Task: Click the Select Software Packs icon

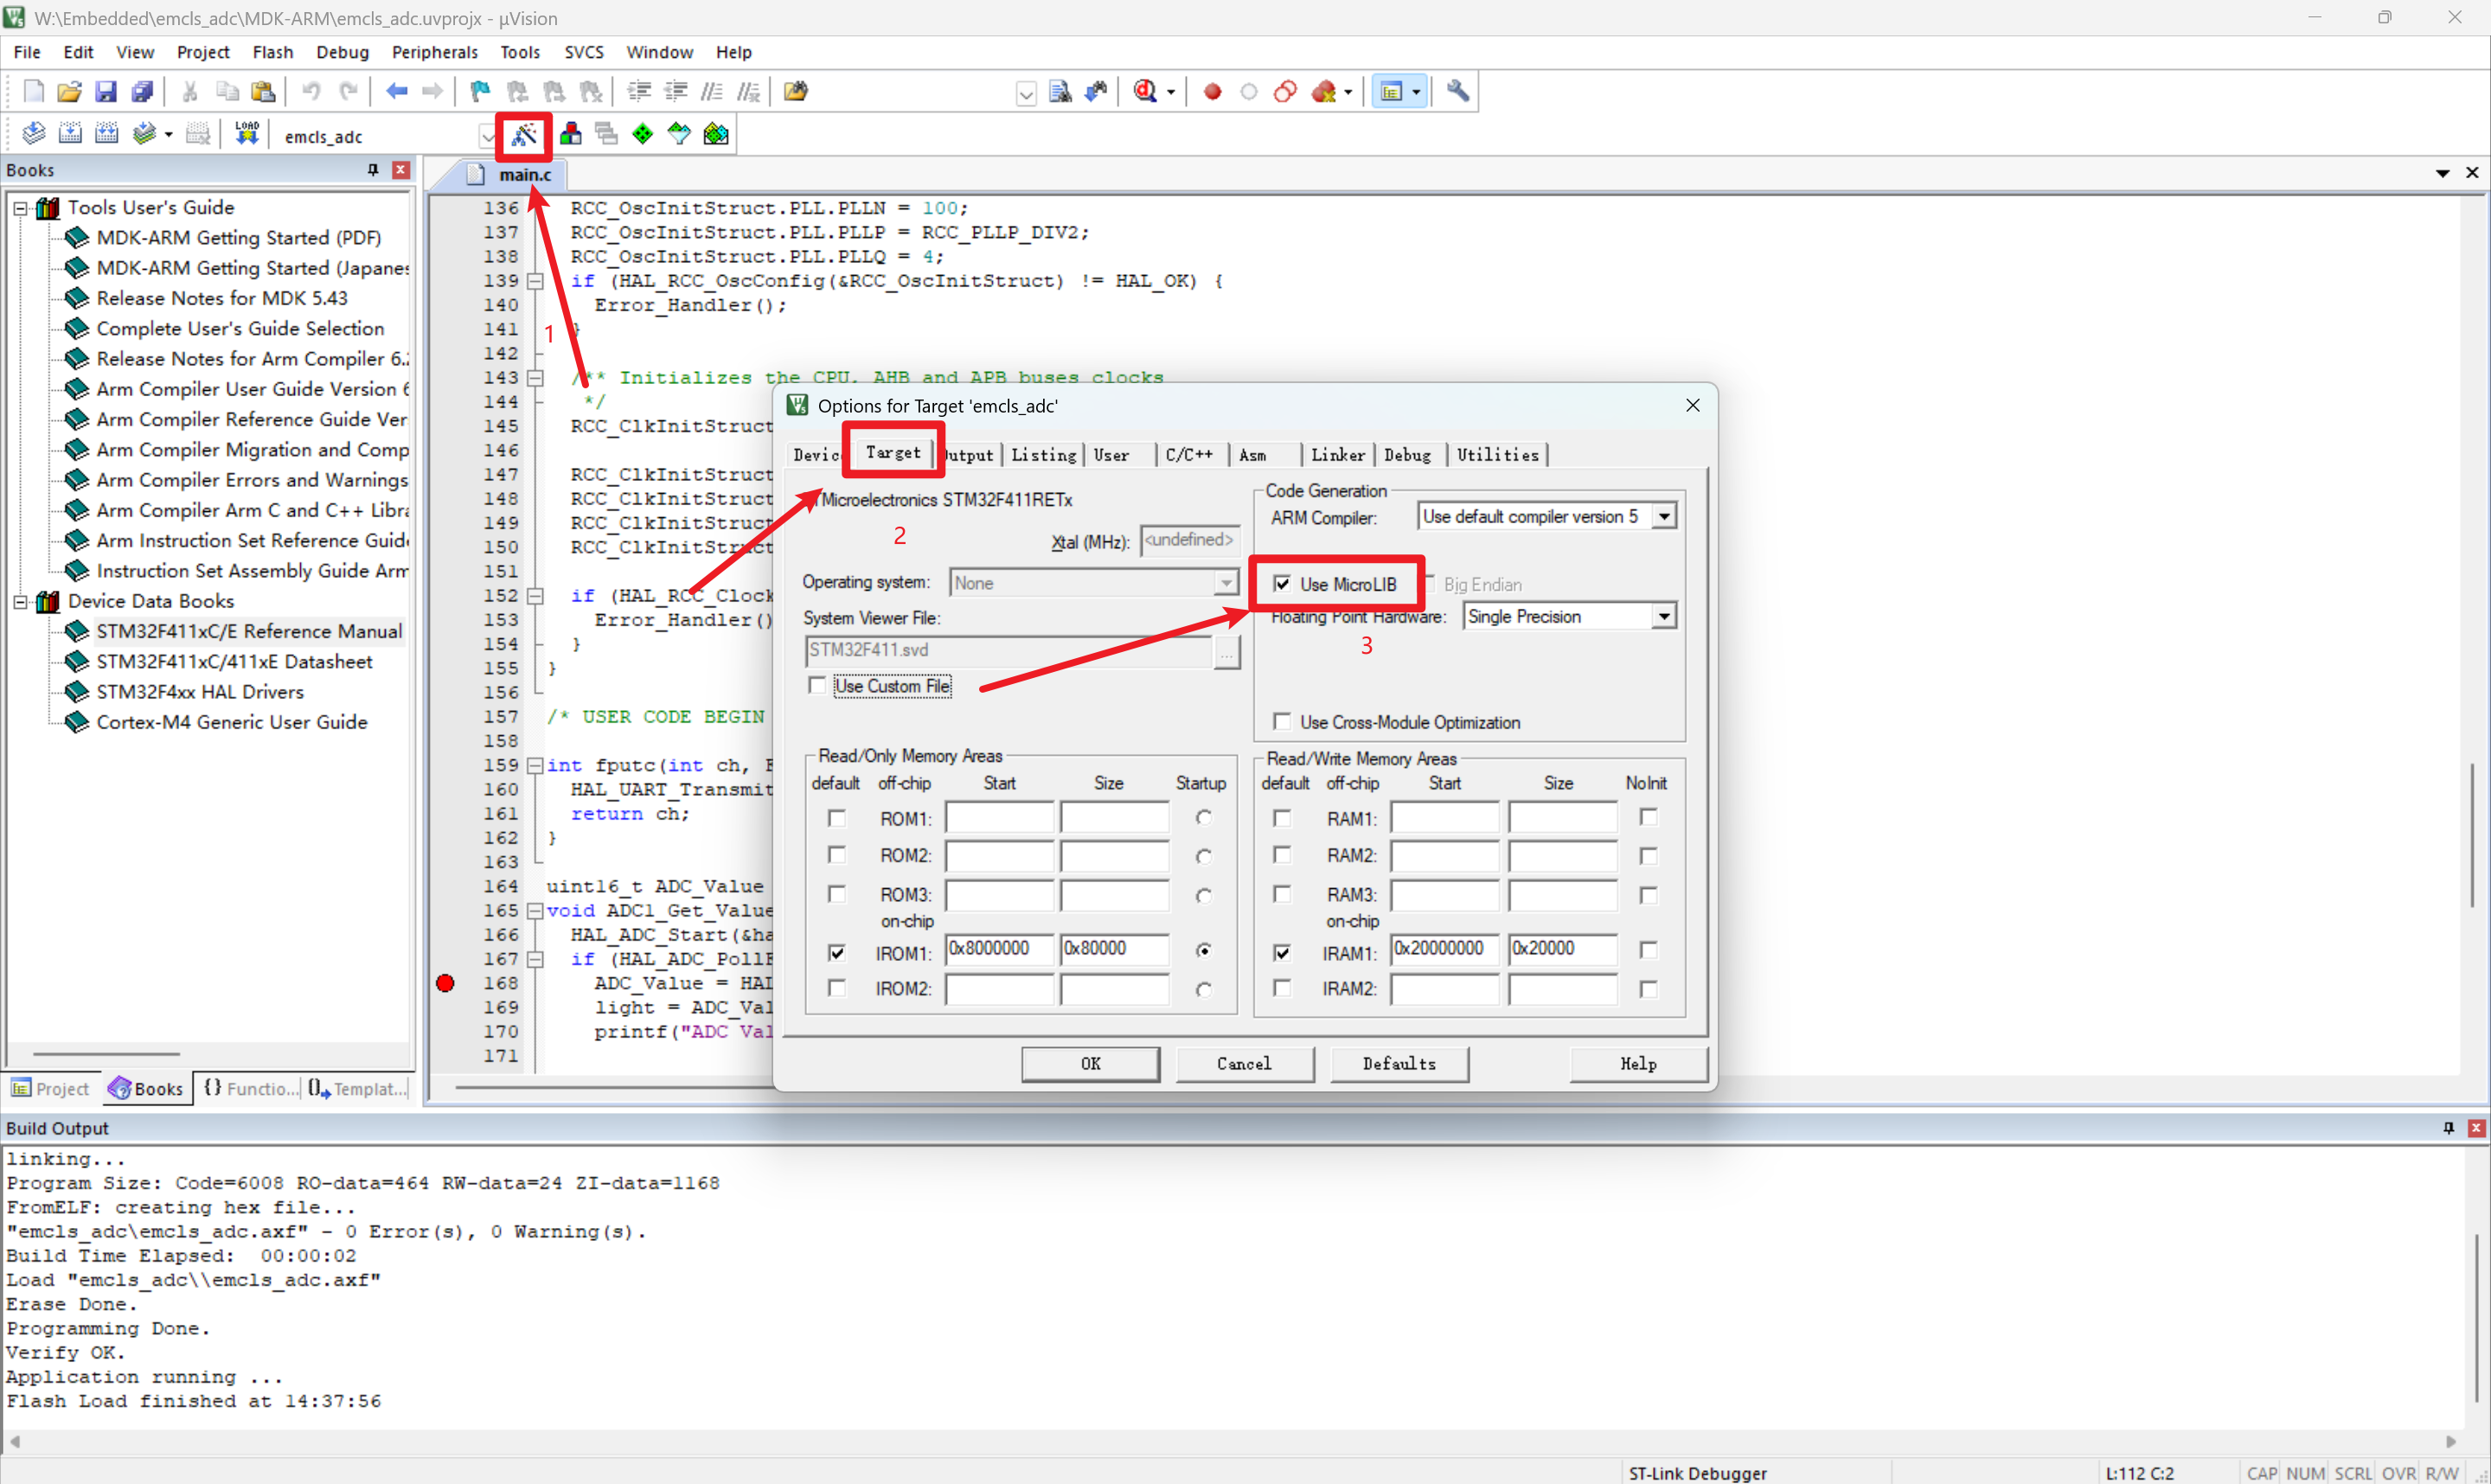Action: click(x=679, y=134)
